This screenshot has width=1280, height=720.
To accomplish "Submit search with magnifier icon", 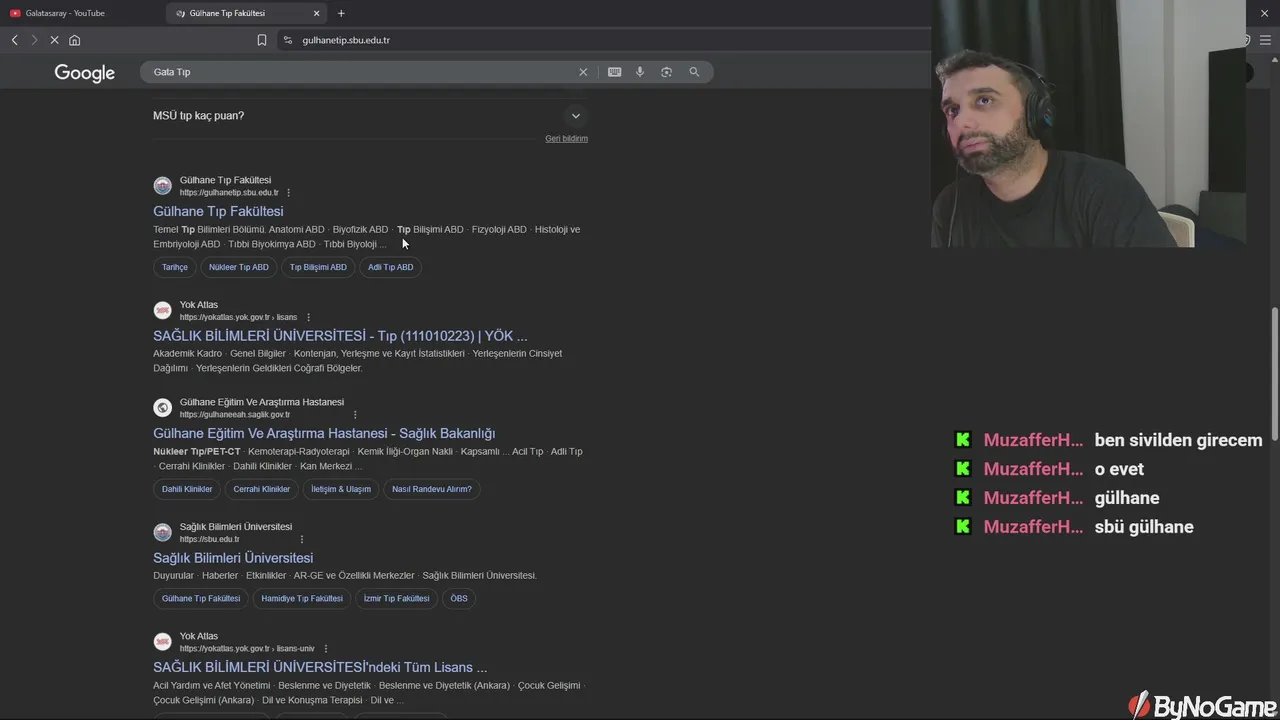I will click(x=694, y=72).
